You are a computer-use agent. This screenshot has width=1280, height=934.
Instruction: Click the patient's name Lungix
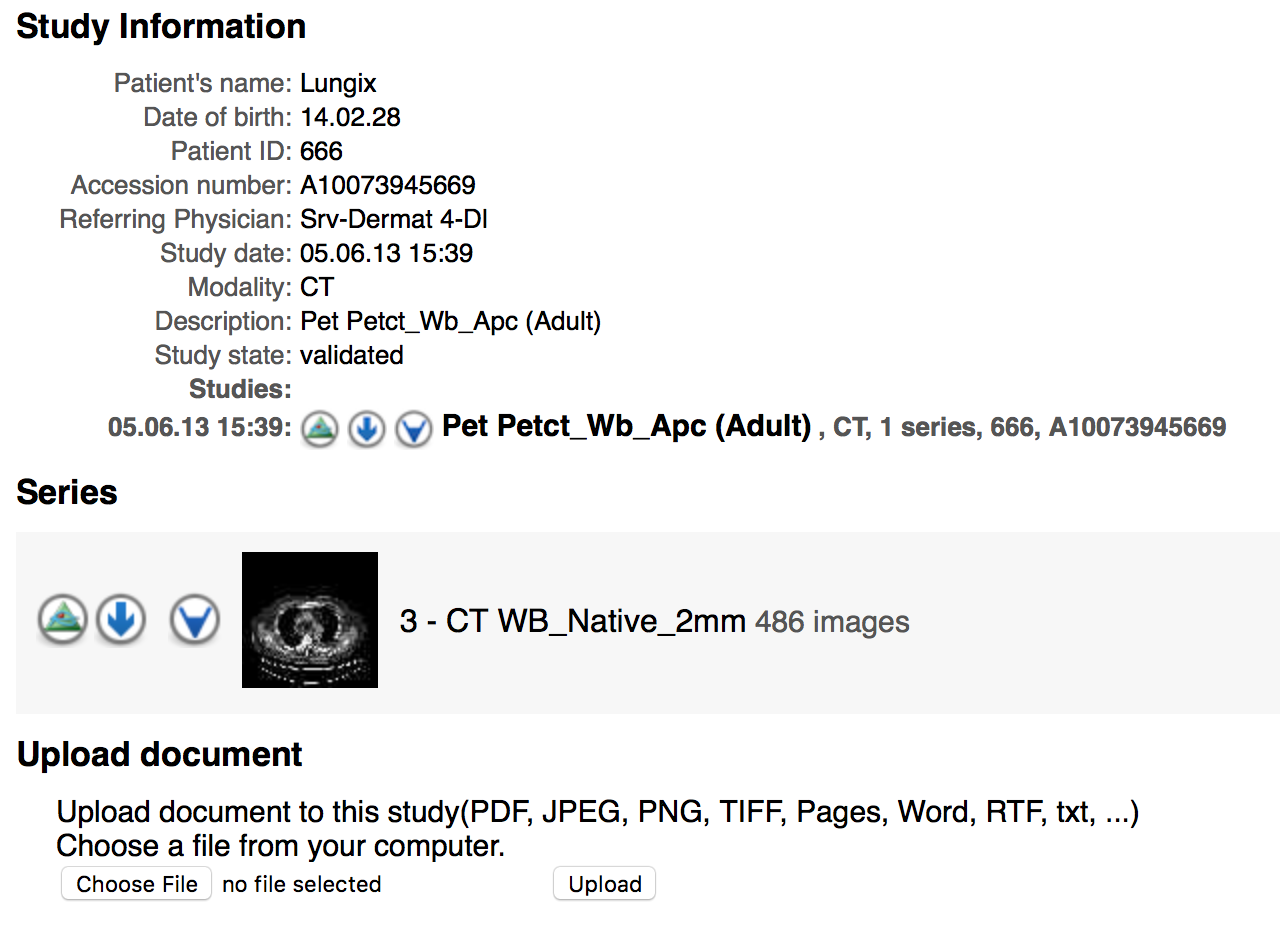click(x=338, y=84)
